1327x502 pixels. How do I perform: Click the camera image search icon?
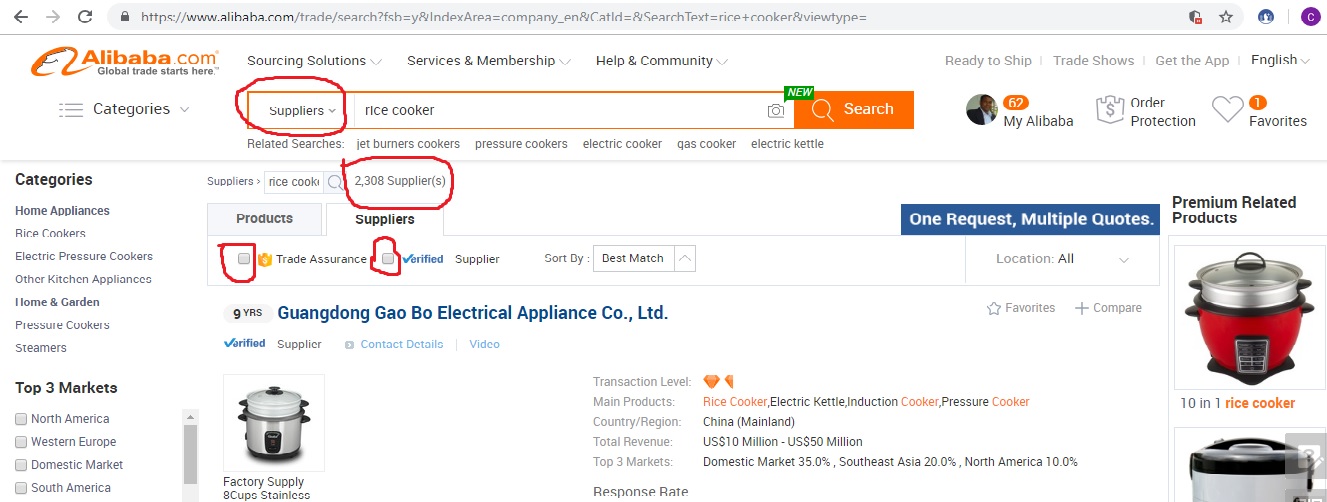click(776, 110)
